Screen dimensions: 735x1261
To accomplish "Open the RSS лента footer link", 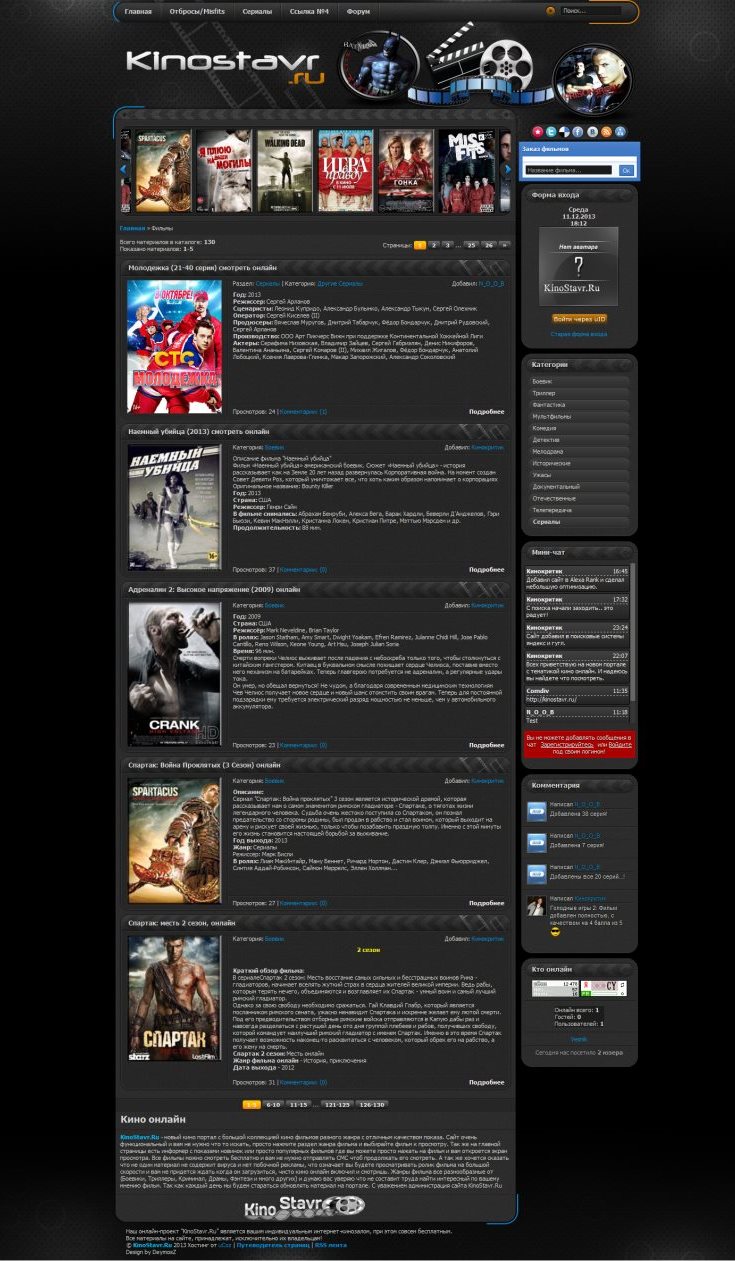I will pyautogui.click(x=331, y=1245).
